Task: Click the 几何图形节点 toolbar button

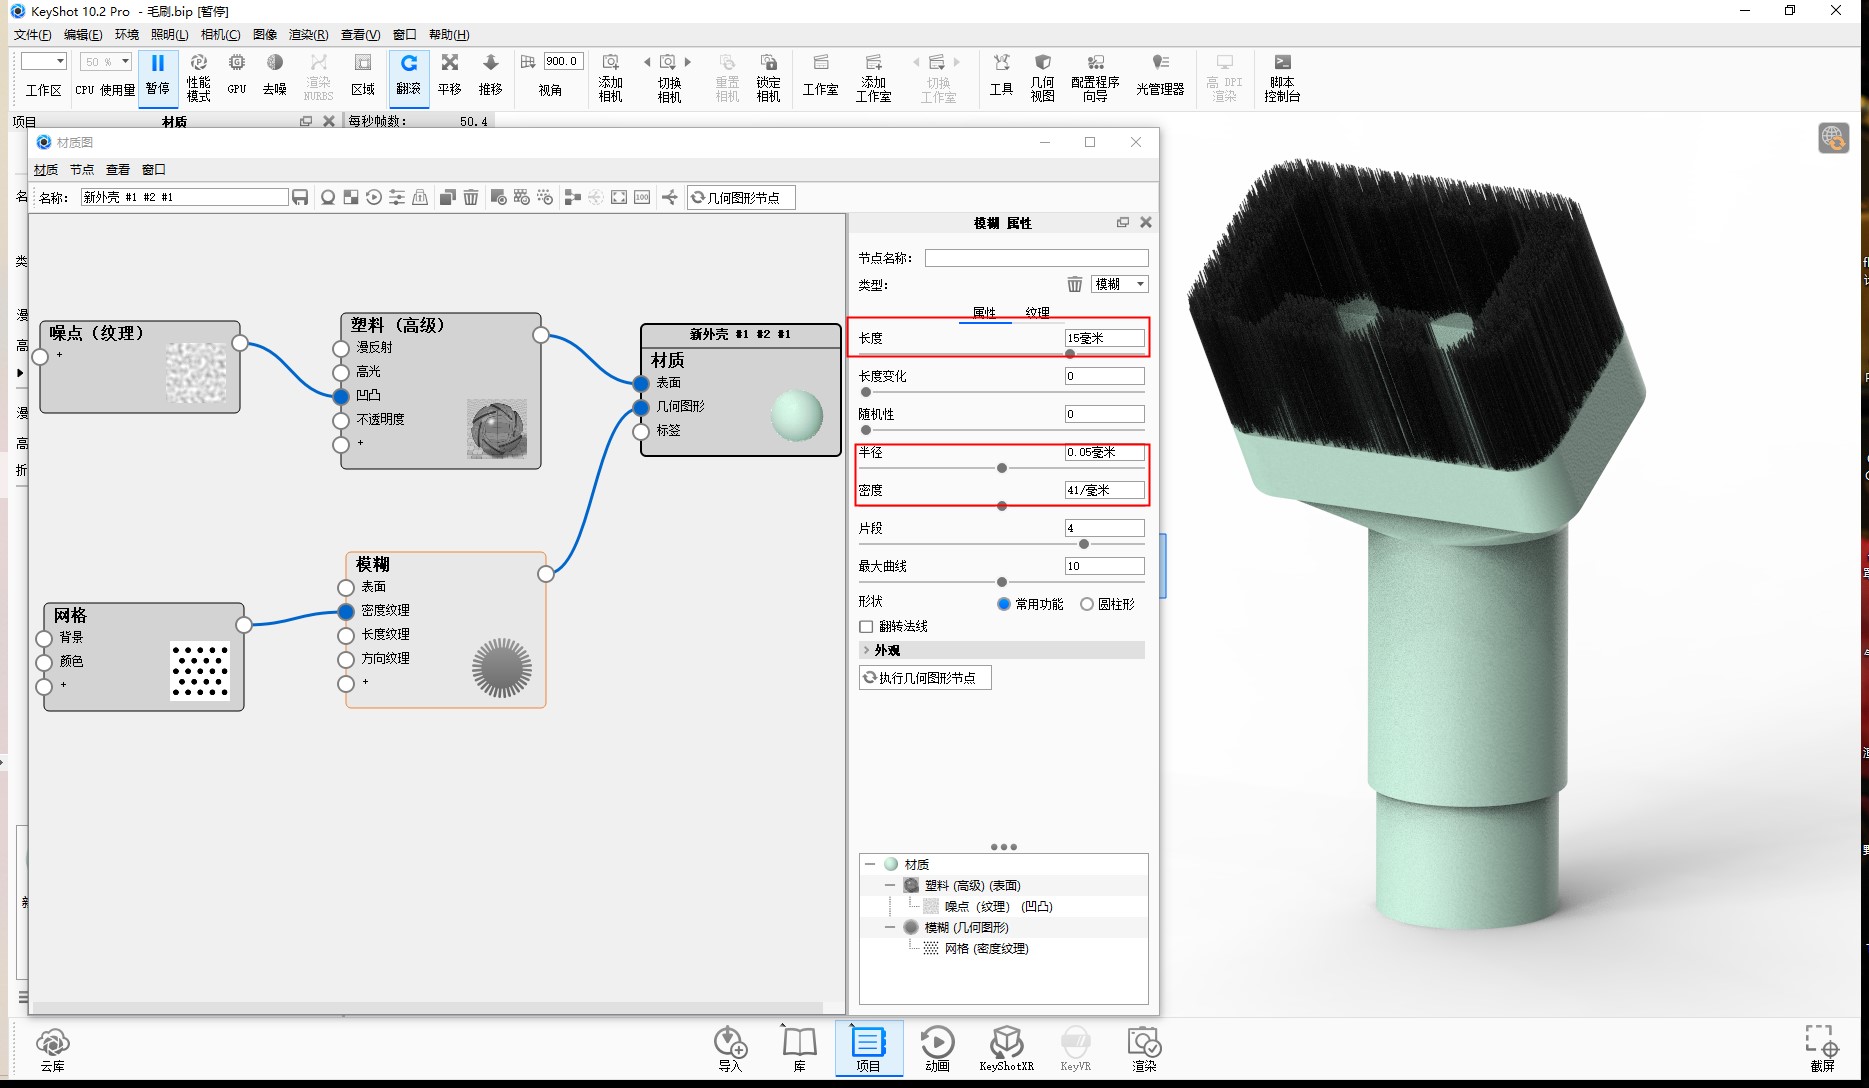Action: [x=741, y=198]
